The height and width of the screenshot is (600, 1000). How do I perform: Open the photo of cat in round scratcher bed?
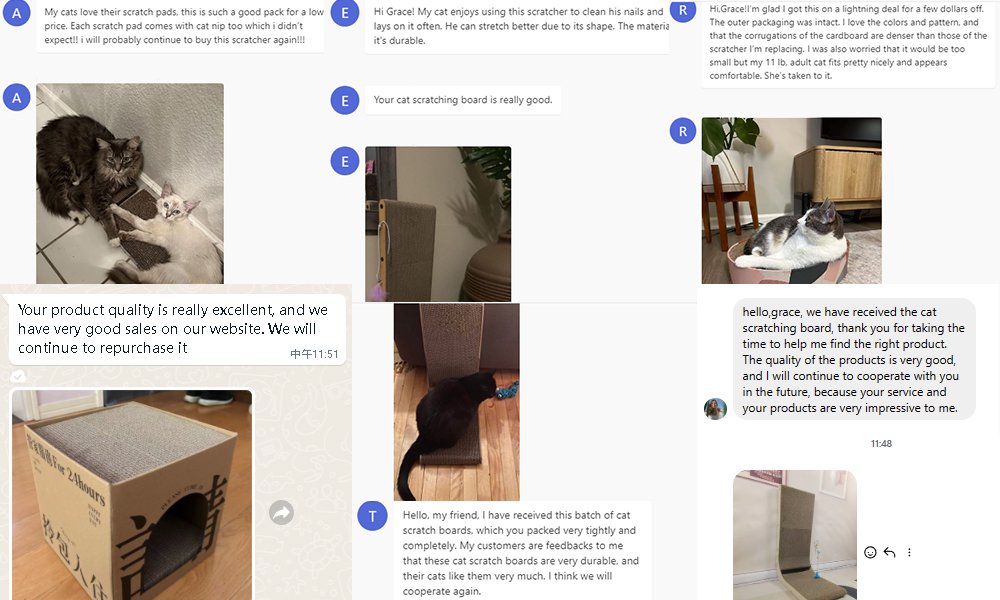[x=791, y=200]
